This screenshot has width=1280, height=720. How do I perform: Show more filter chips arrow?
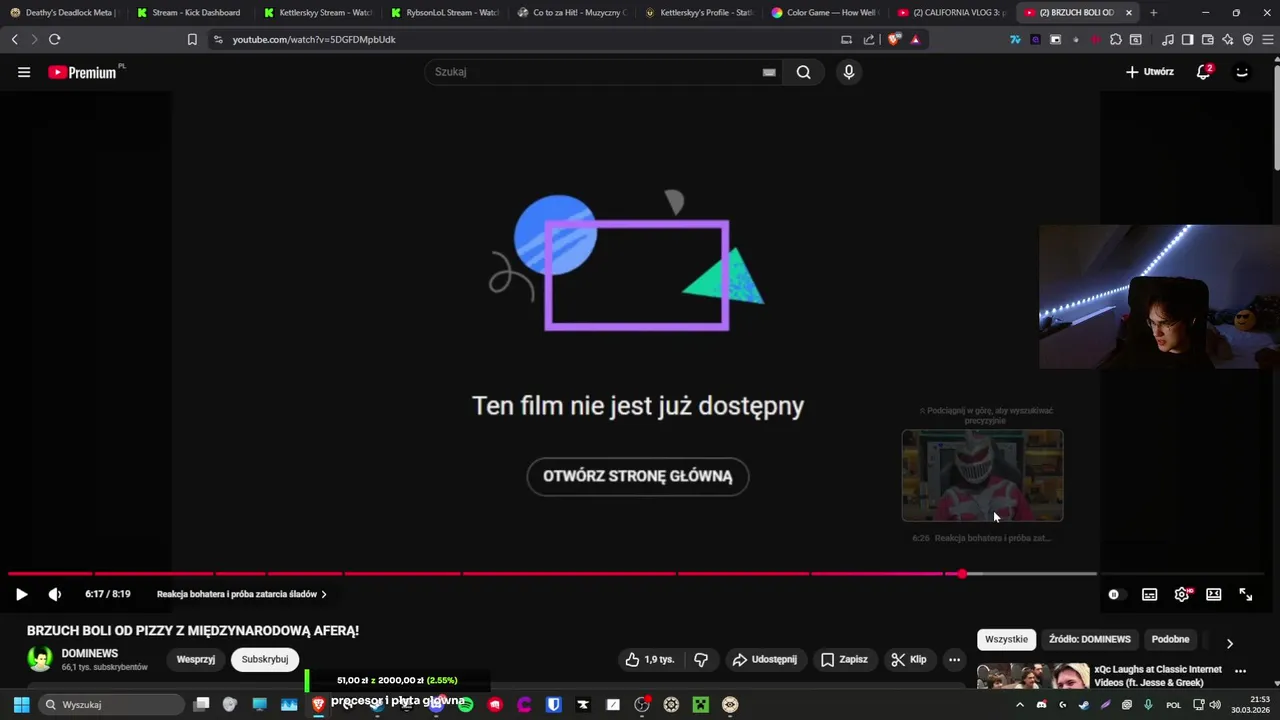[1230, 643]
